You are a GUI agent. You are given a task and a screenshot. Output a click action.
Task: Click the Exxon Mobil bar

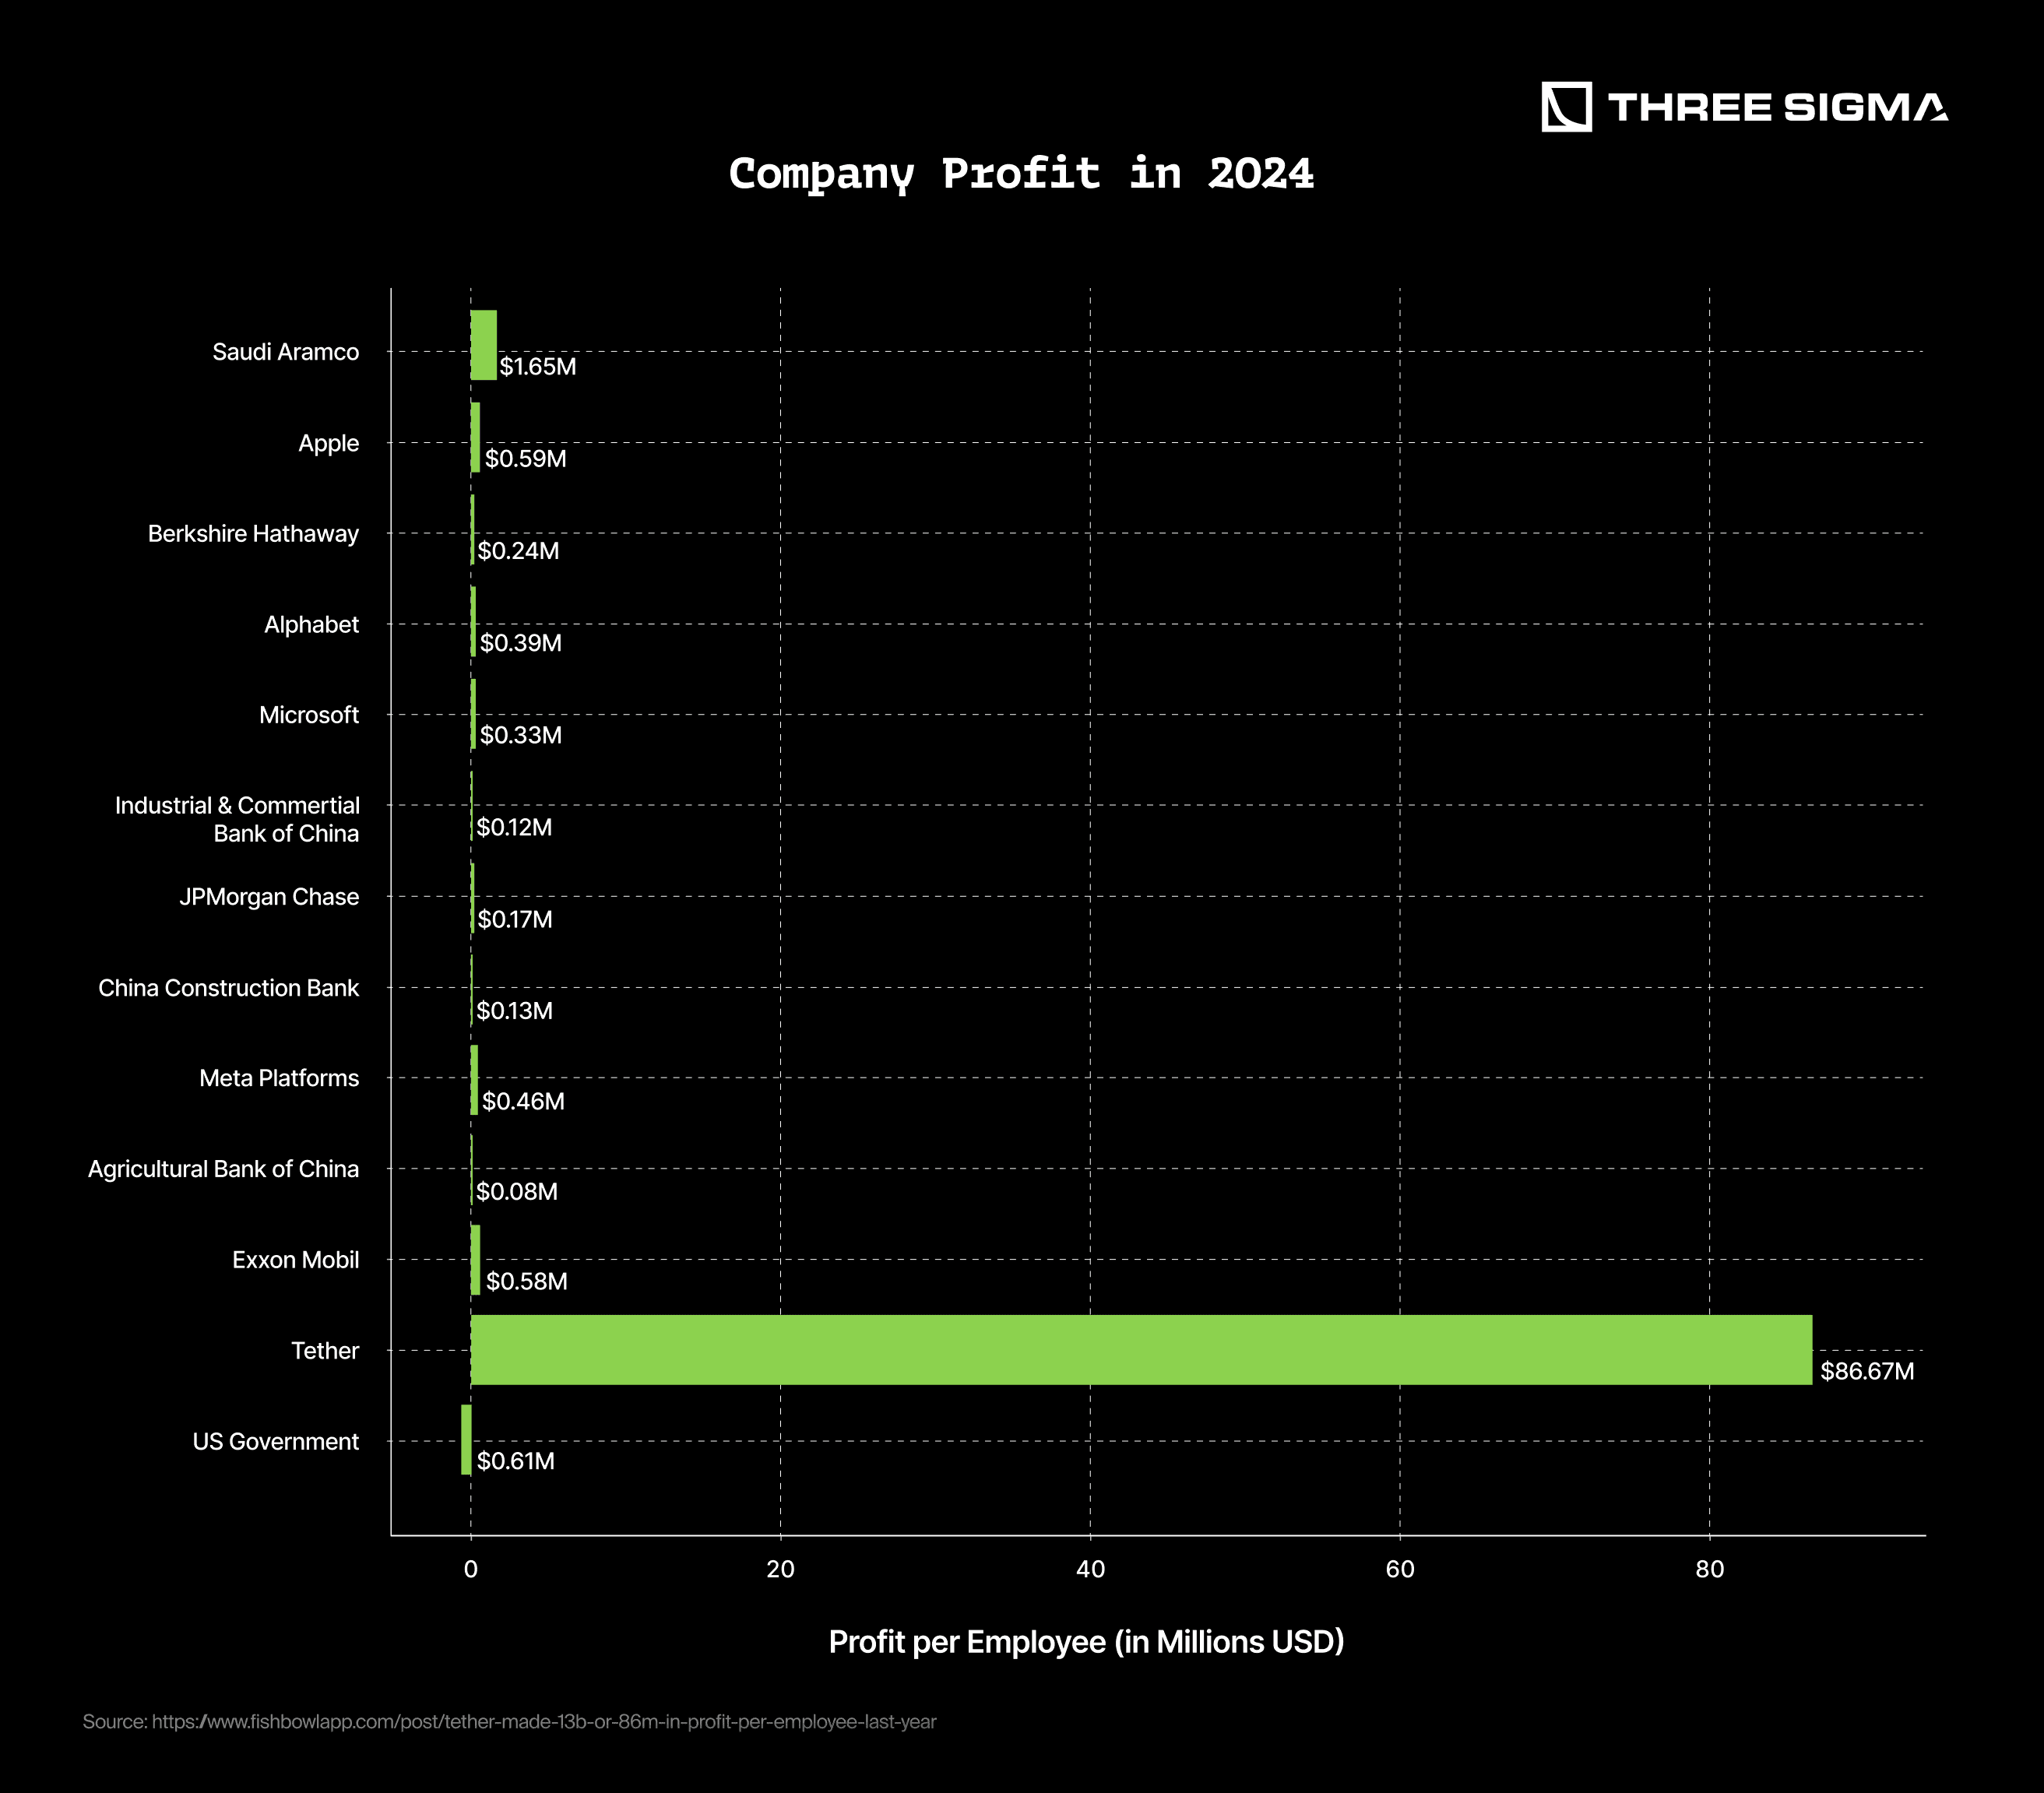[x=476, y=1259]
